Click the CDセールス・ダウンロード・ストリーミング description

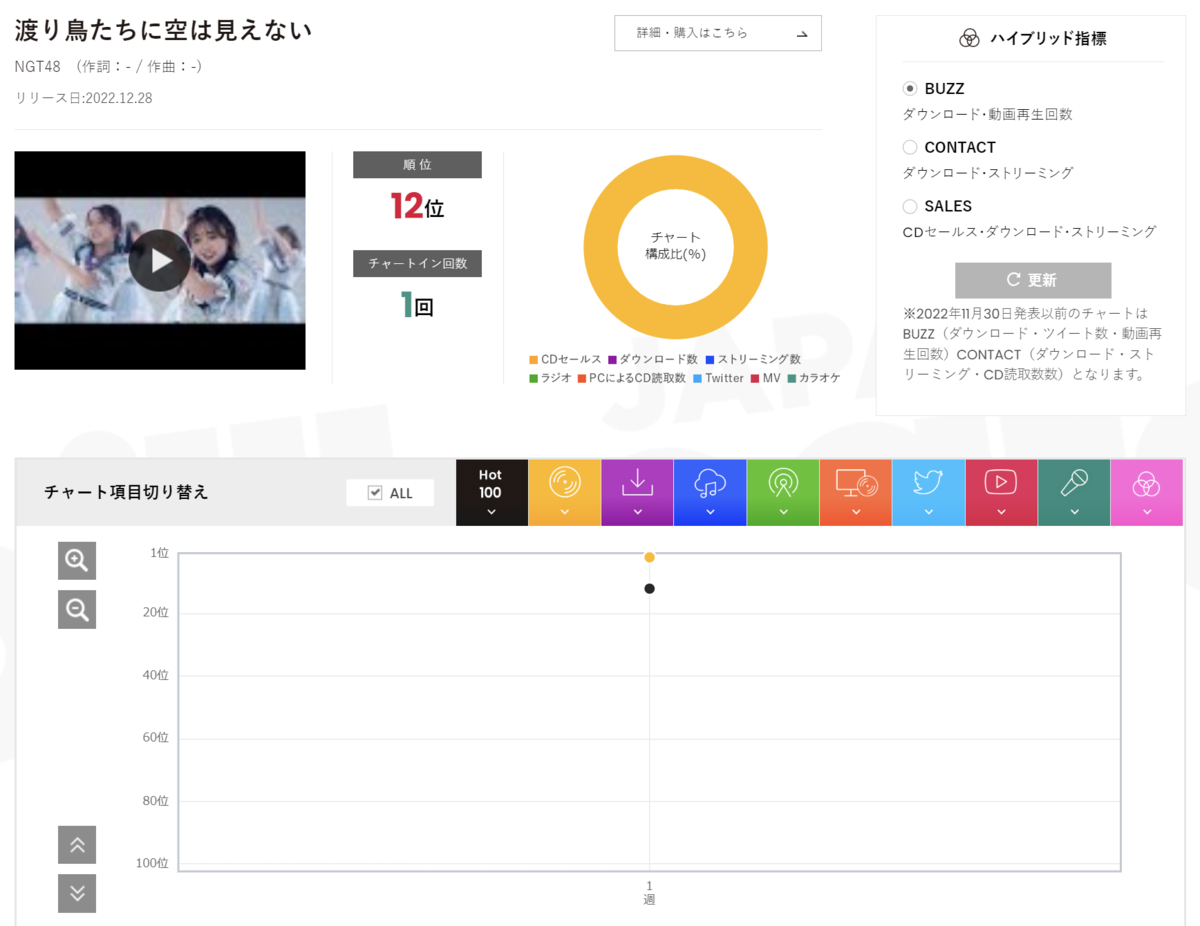pyautogui.click(x=1029, y=232)
